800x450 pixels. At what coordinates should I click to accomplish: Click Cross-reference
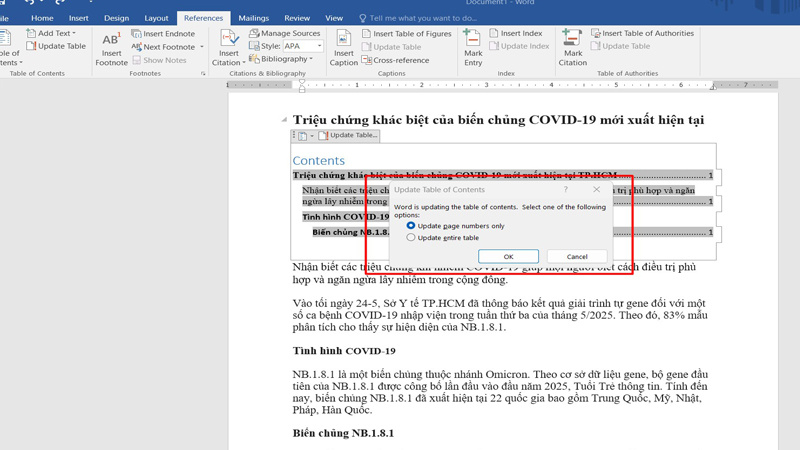point(395,60)
